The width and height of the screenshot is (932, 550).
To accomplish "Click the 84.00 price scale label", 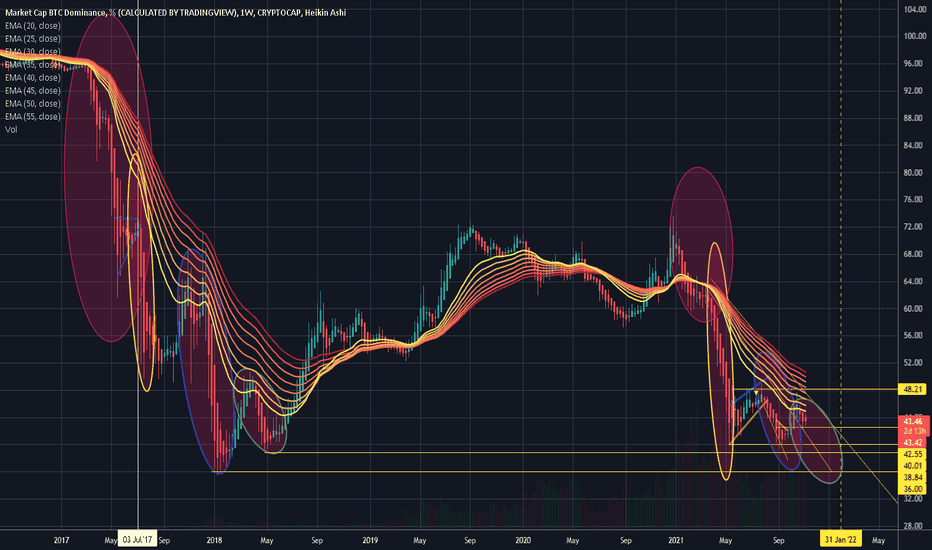I will [x=914, y=146].
